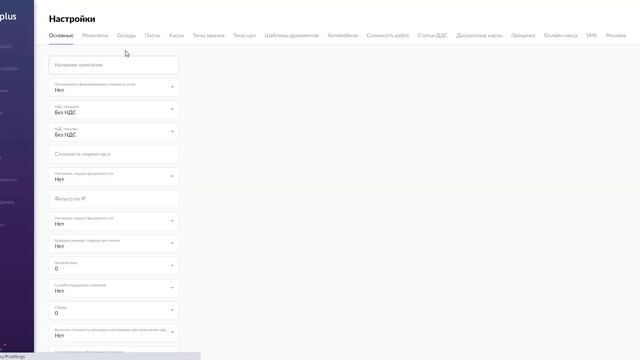
Task: Focus the Название компании input field
Action: point(114,65)
